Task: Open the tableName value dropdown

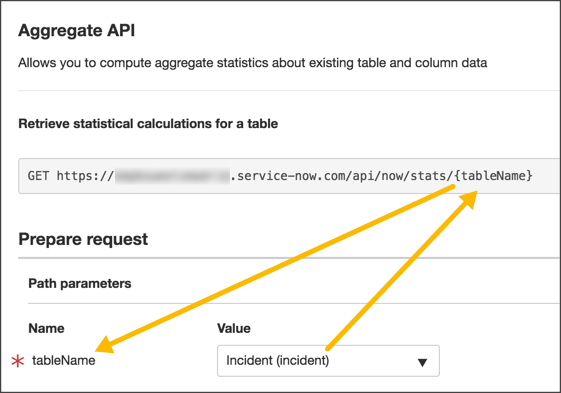Action: 328,361
